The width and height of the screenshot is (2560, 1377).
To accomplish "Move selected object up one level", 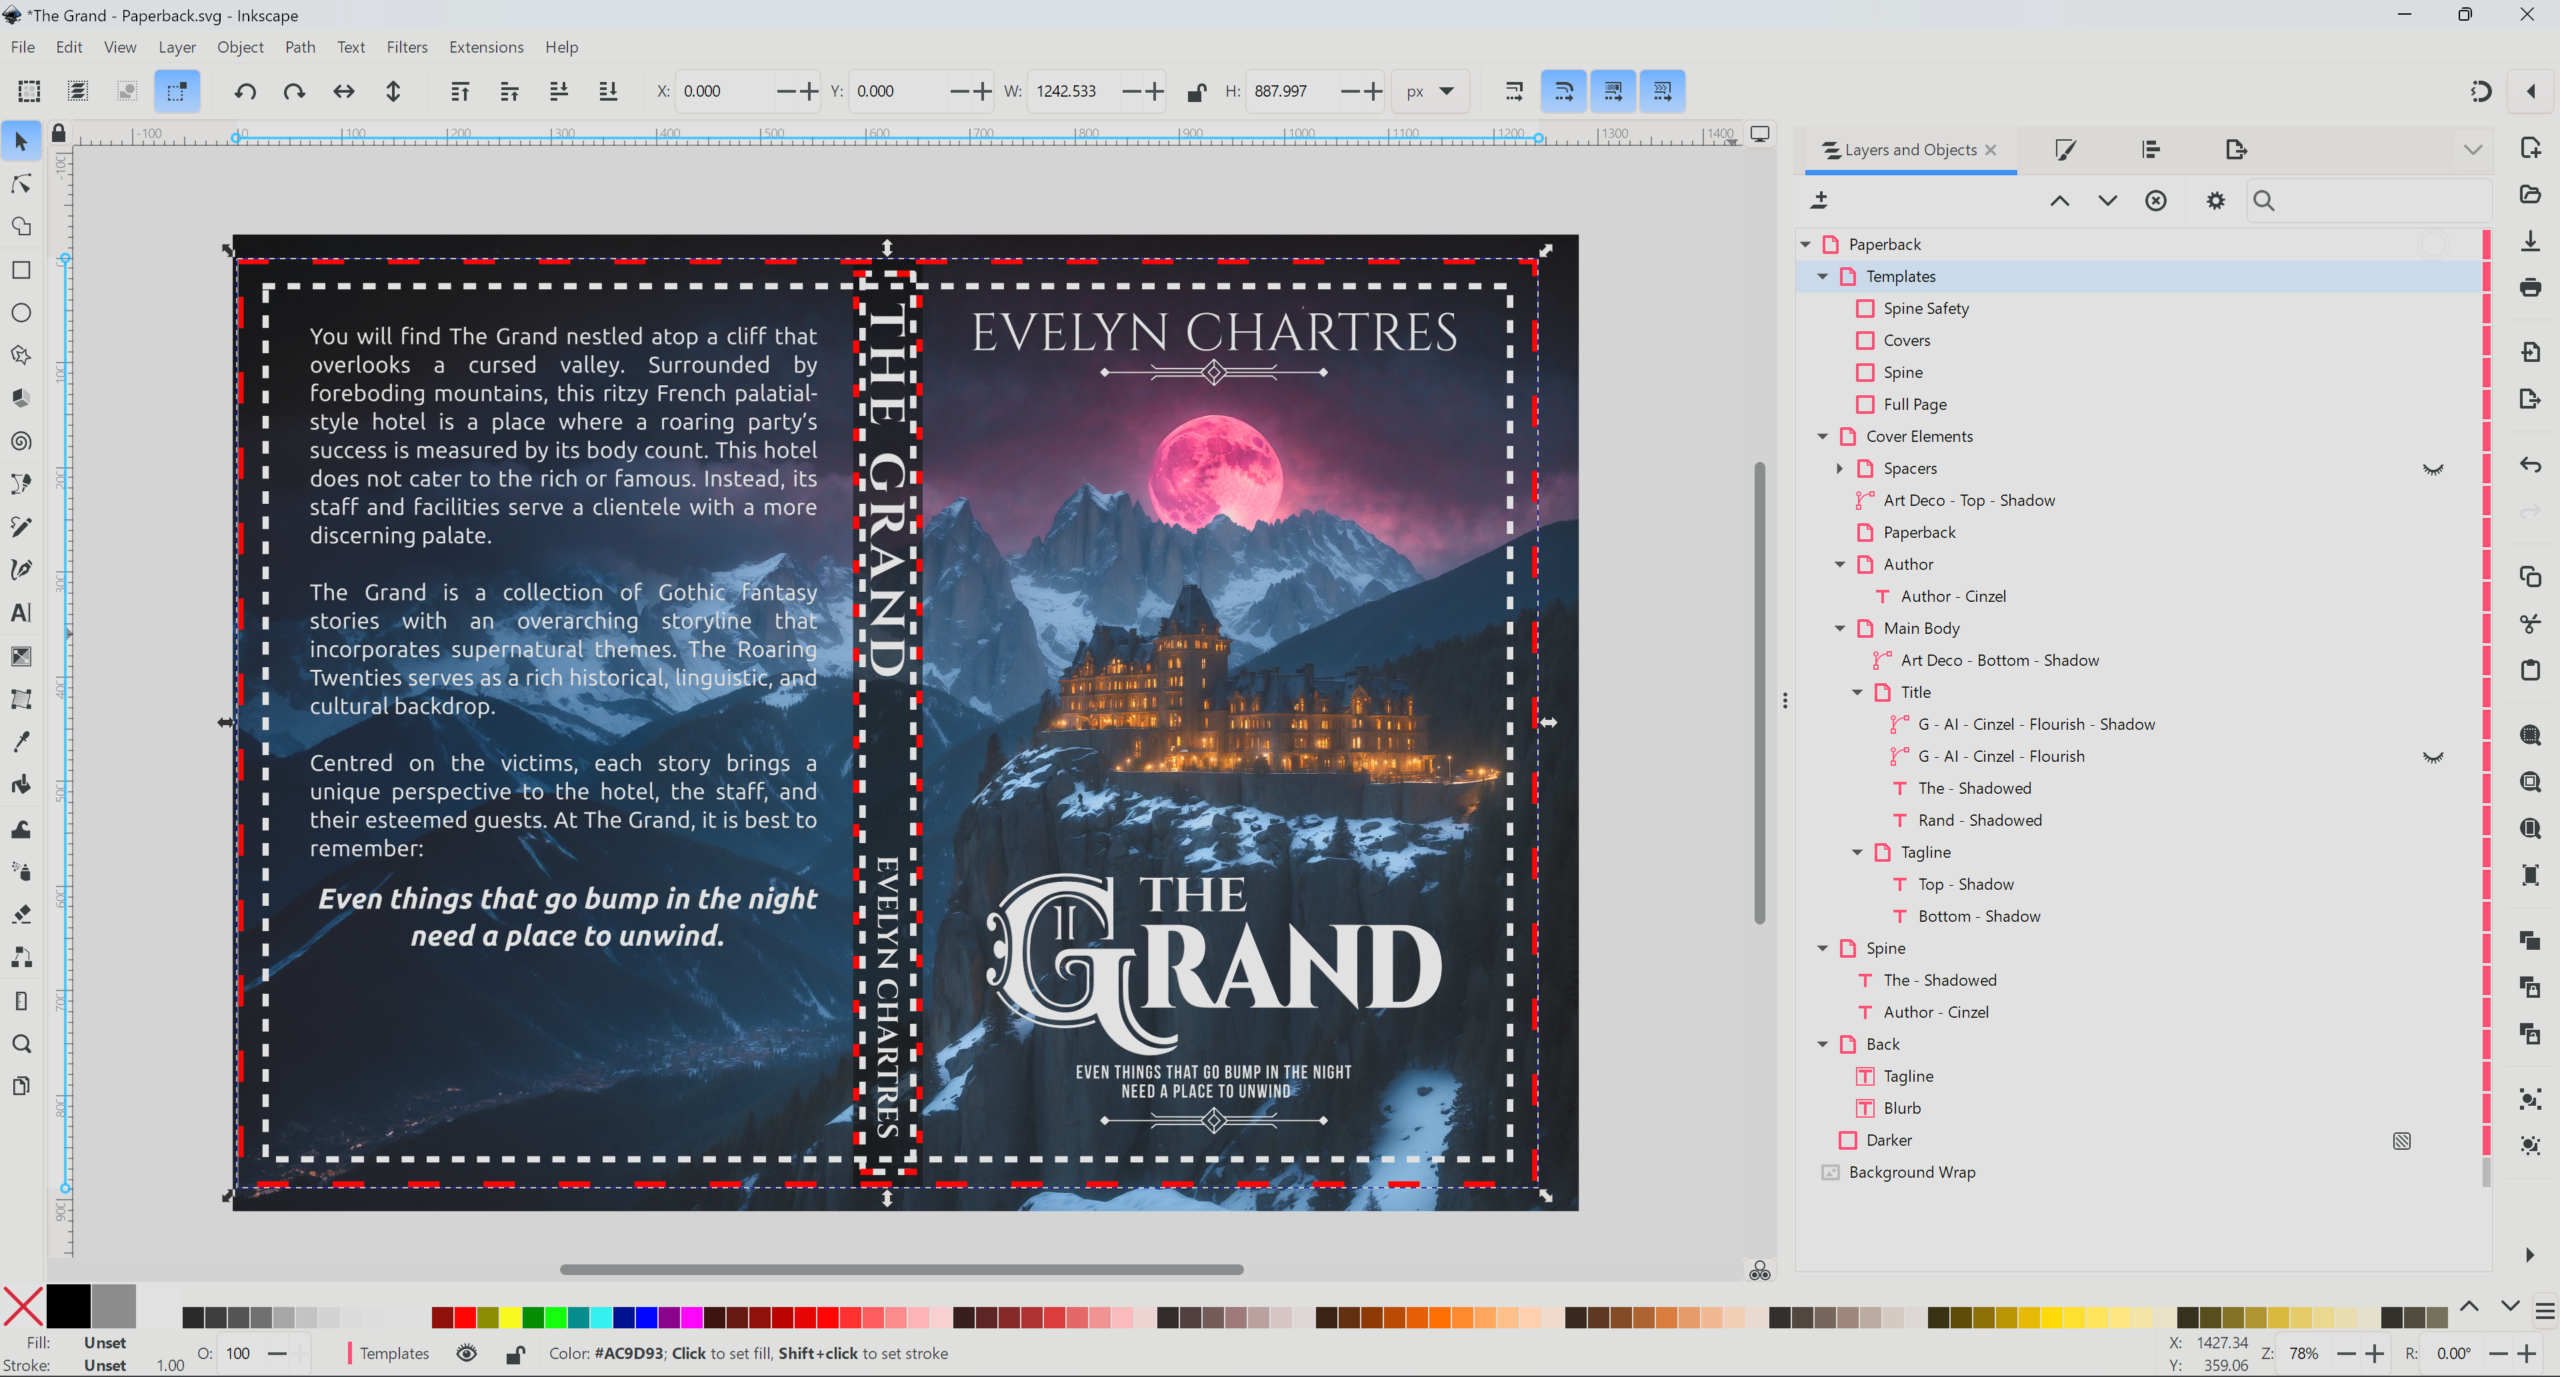I will tap(2059, 201).
